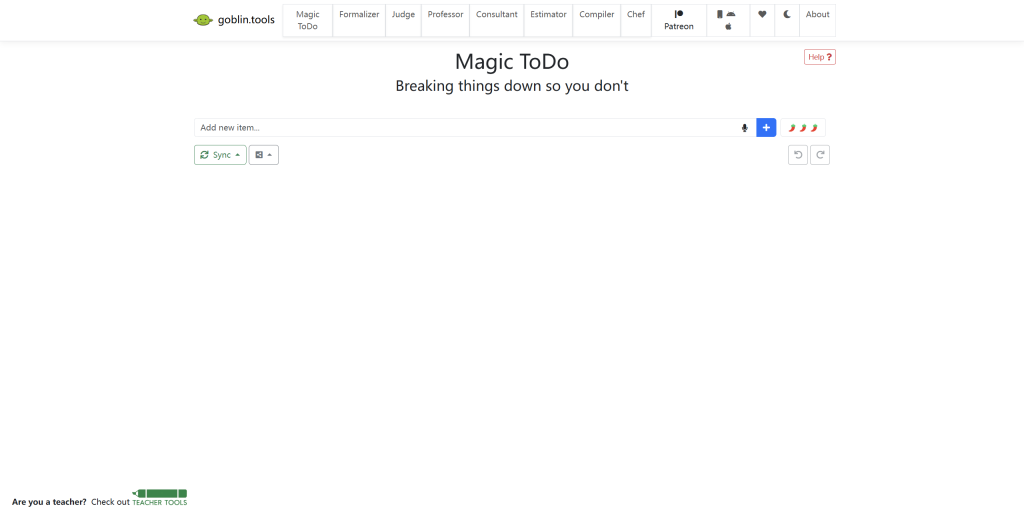Visit the Patreon link

pos(679,20)
